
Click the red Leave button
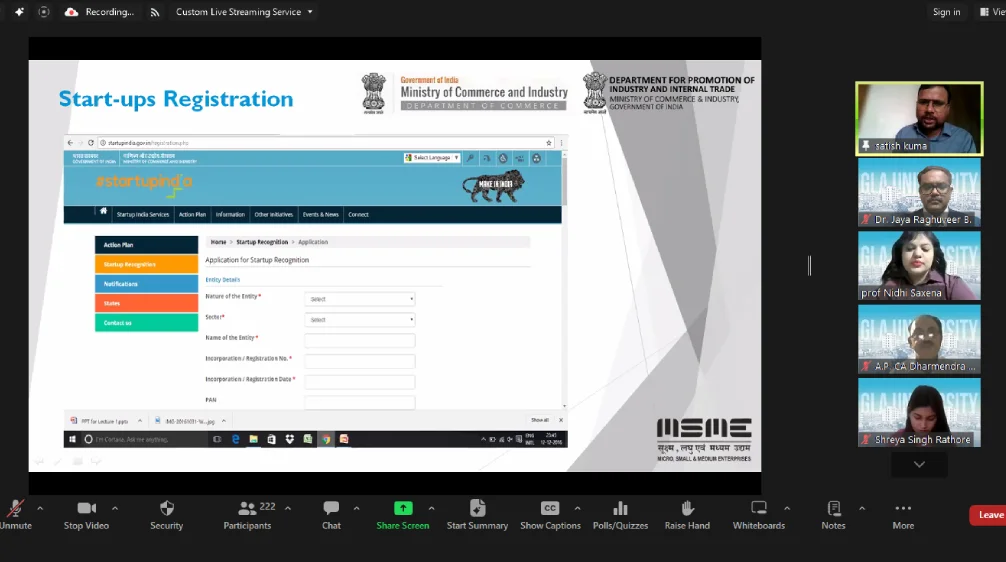point(989,515)
